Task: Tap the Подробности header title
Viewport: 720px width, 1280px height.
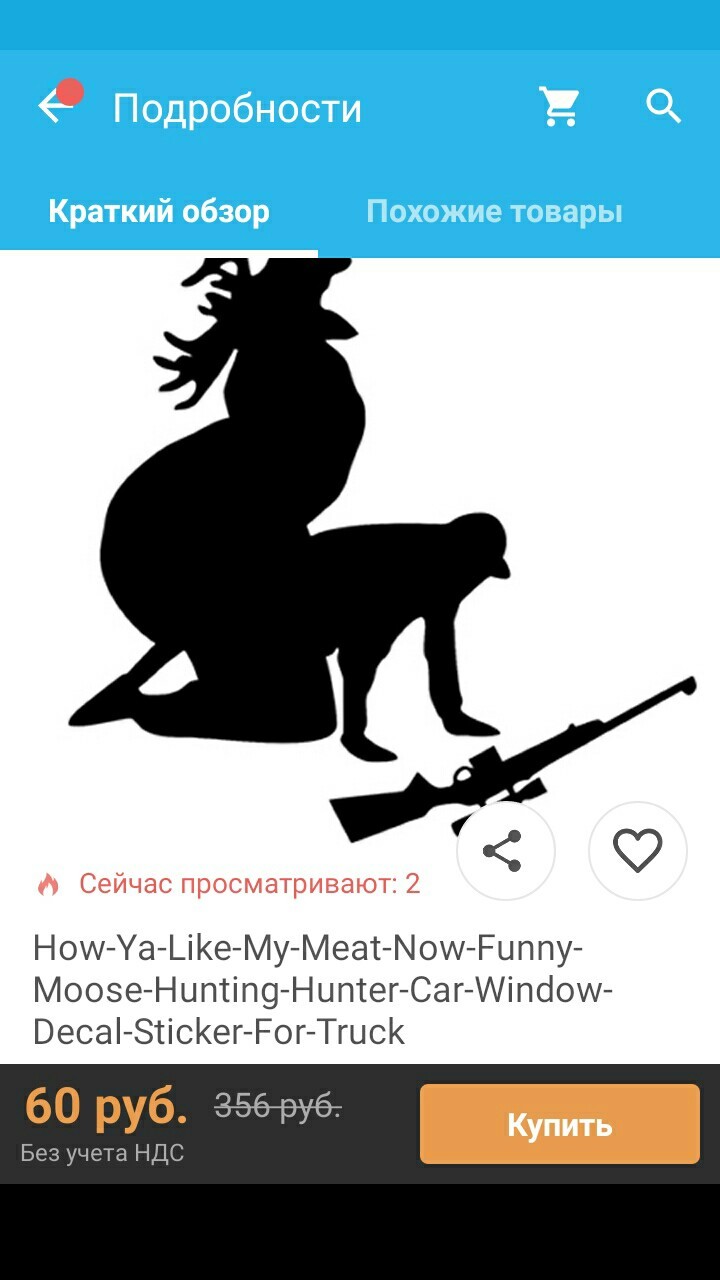Action: [237, 108]
